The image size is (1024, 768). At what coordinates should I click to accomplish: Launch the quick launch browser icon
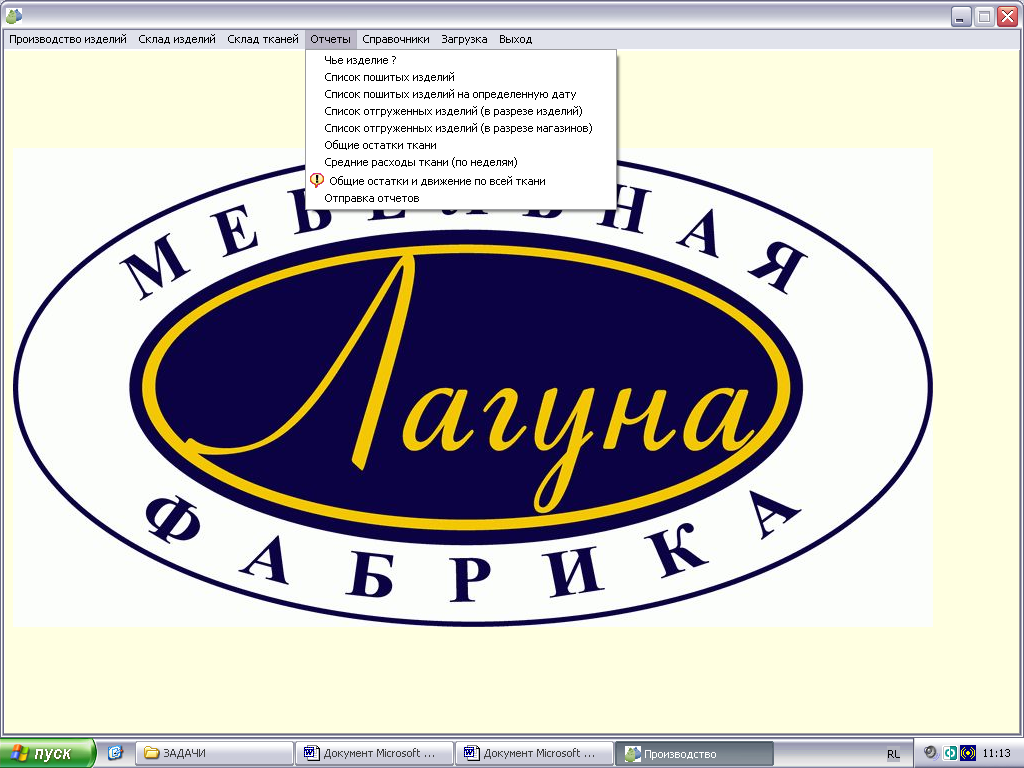pos(115,753)
